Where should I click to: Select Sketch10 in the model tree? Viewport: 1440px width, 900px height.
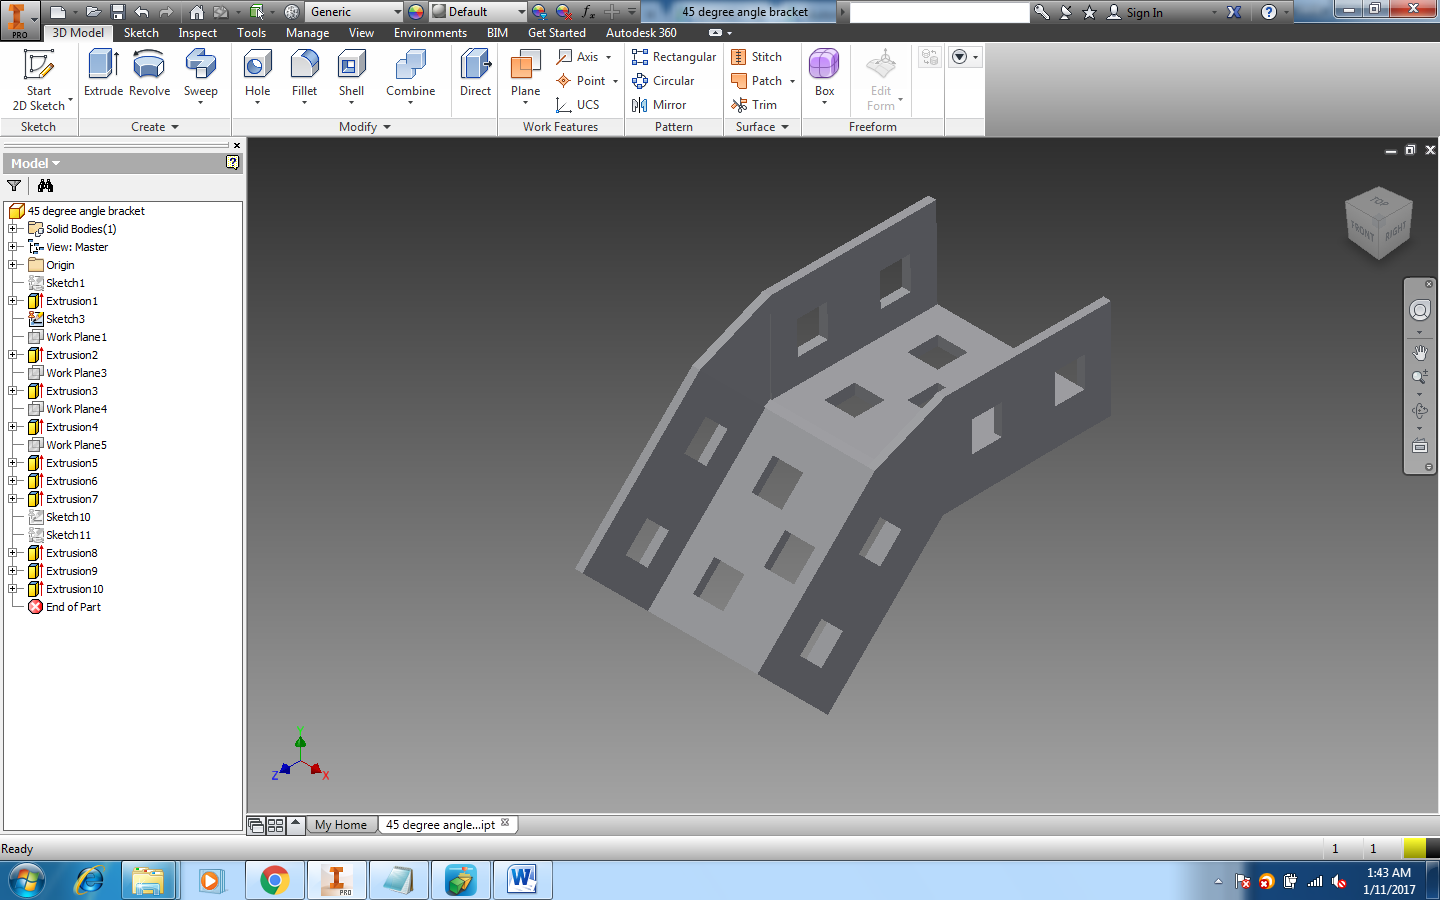67,516
